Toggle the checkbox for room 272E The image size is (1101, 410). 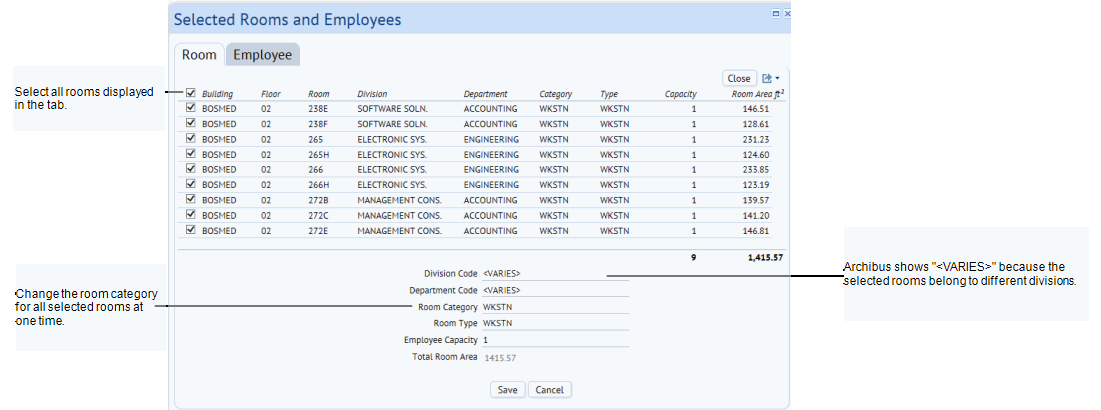190,230
